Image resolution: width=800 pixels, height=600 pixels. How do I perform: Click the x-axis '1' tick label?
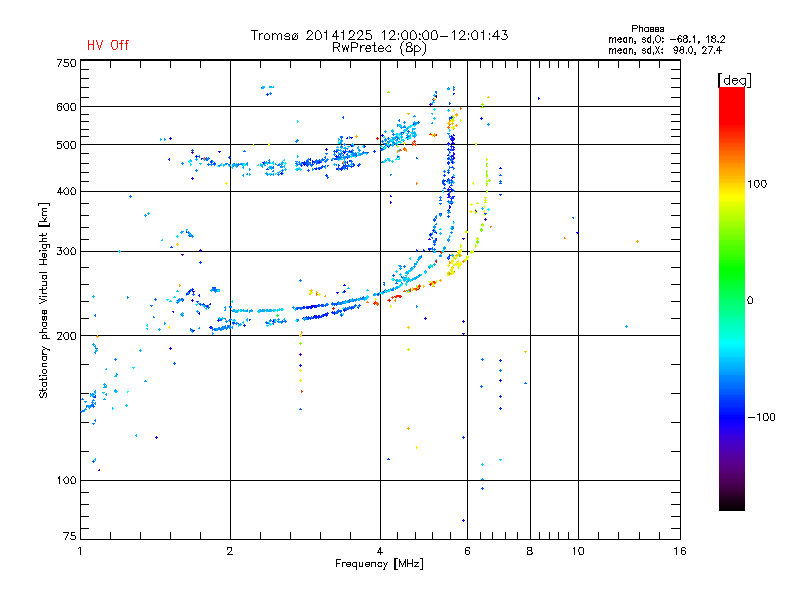pyautogui.click(x=80, y=551)
